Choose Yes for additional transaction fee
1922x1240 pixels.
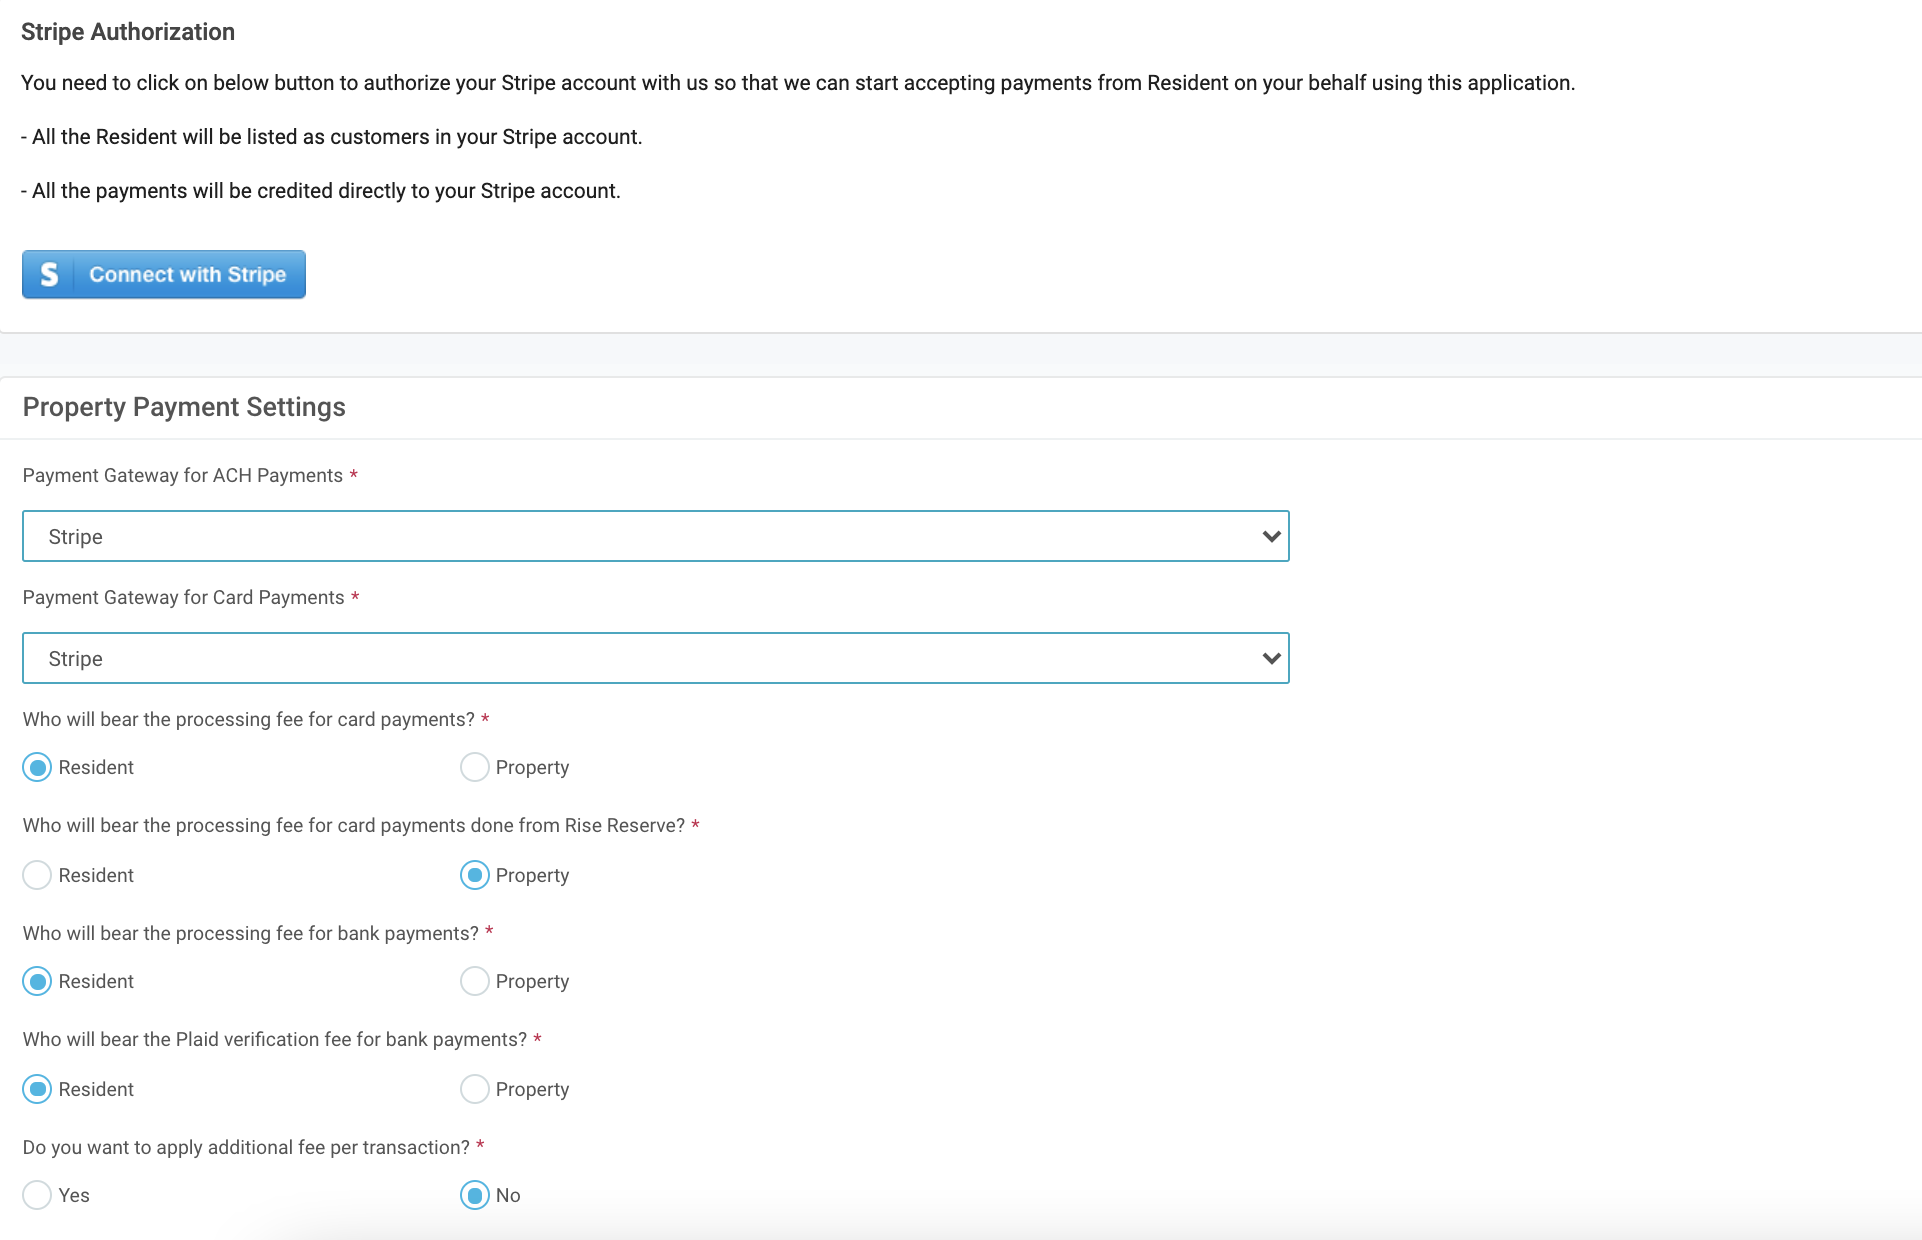[37, 1196]
